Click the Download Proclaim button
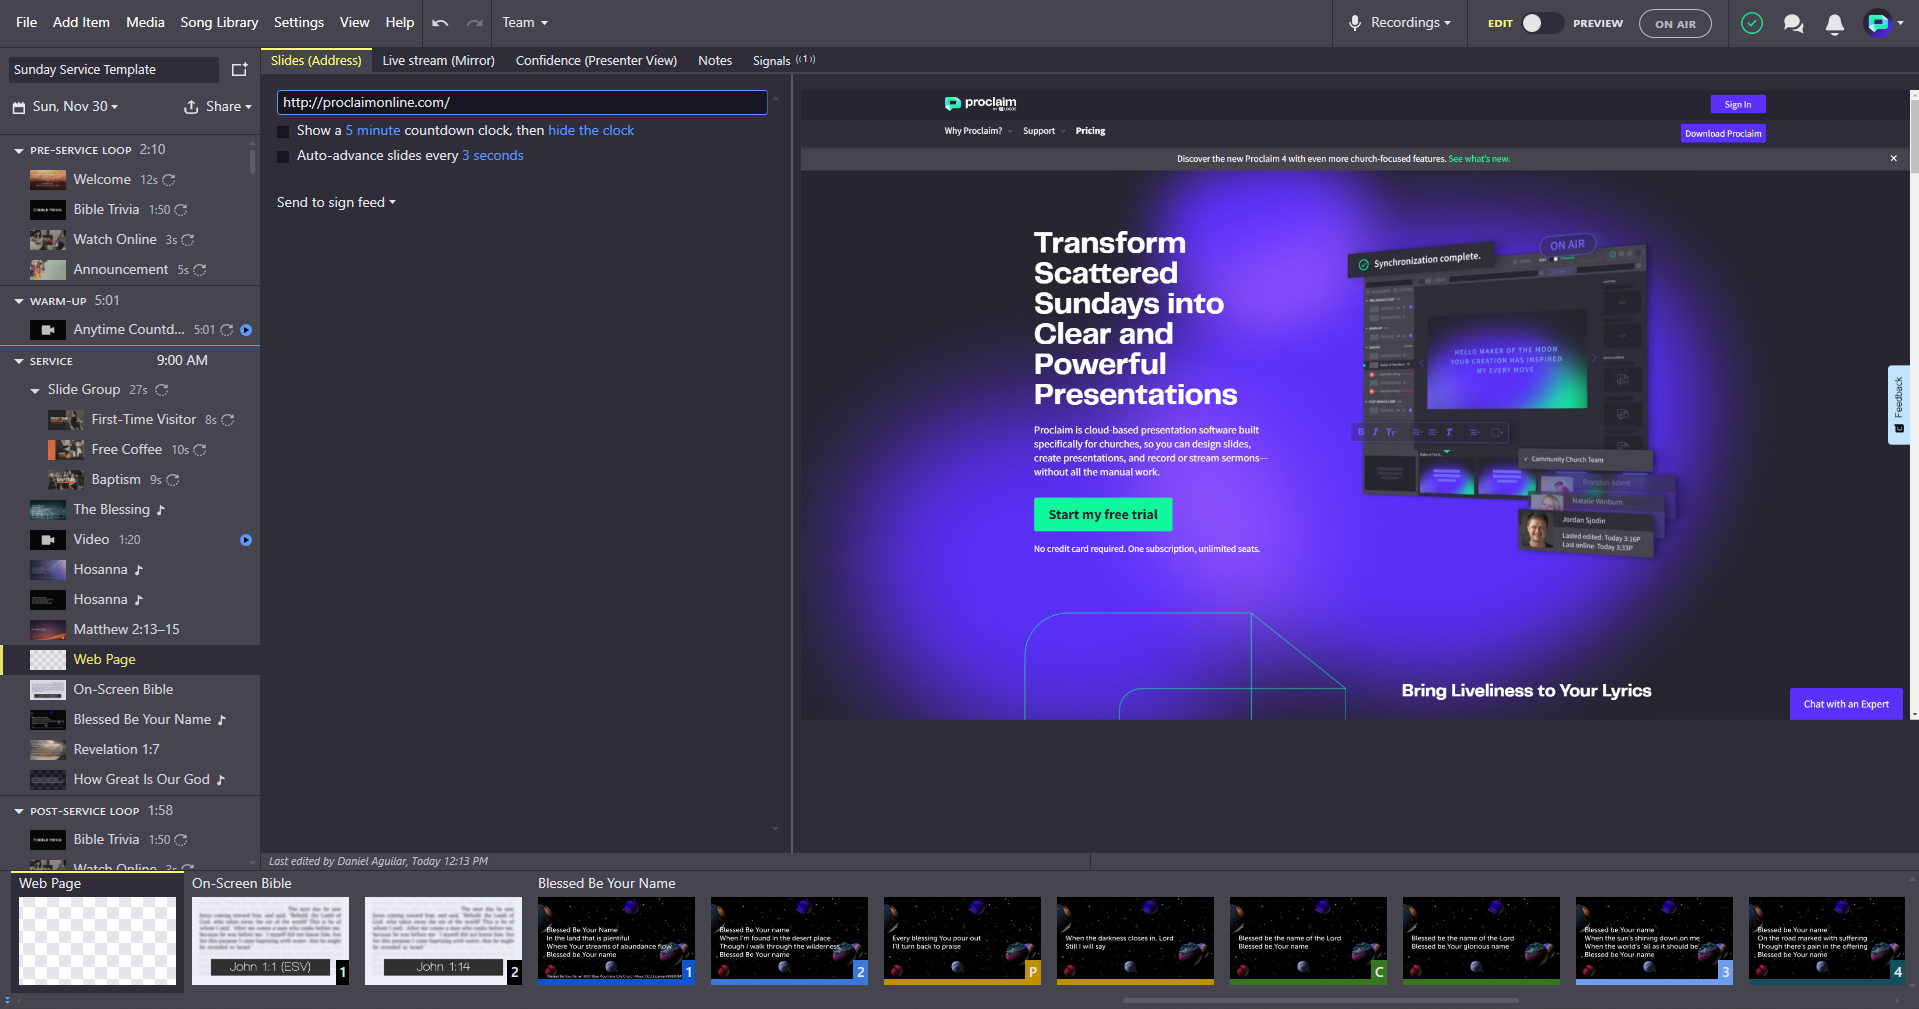The height and width of the screenshot is (1009, 1919). pyautogui.click(x=1723, y=134)
